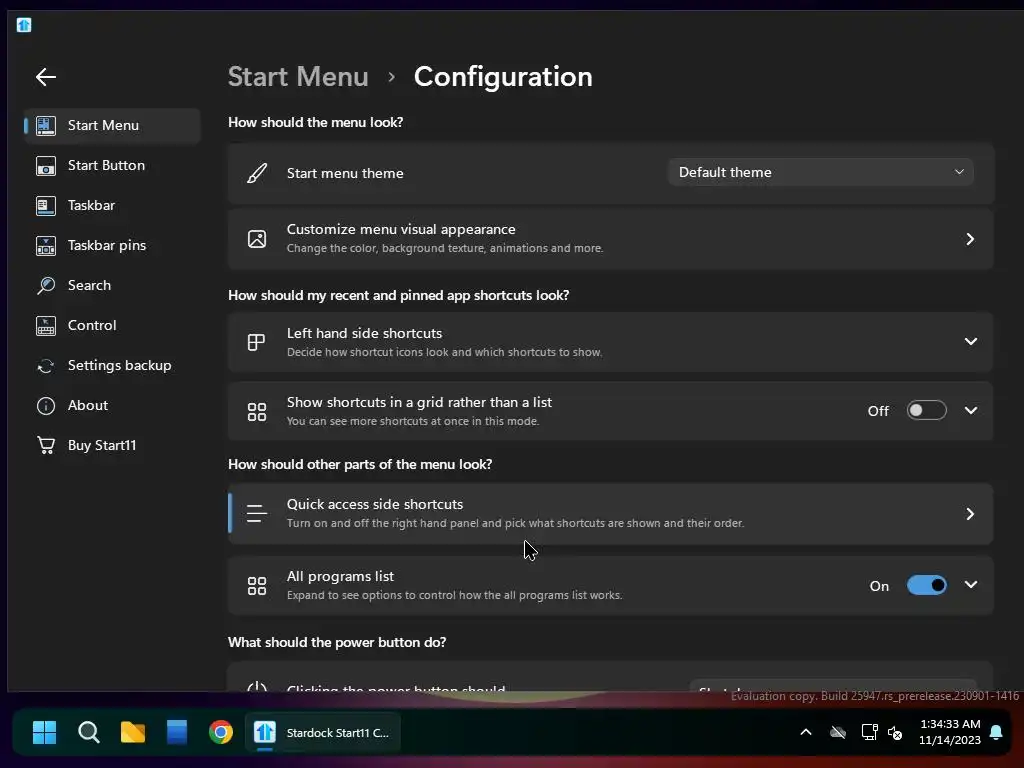1024x768 pixels.
Task: Click the Start Menu sidebar icon
Action: click(x=46, y=125)
